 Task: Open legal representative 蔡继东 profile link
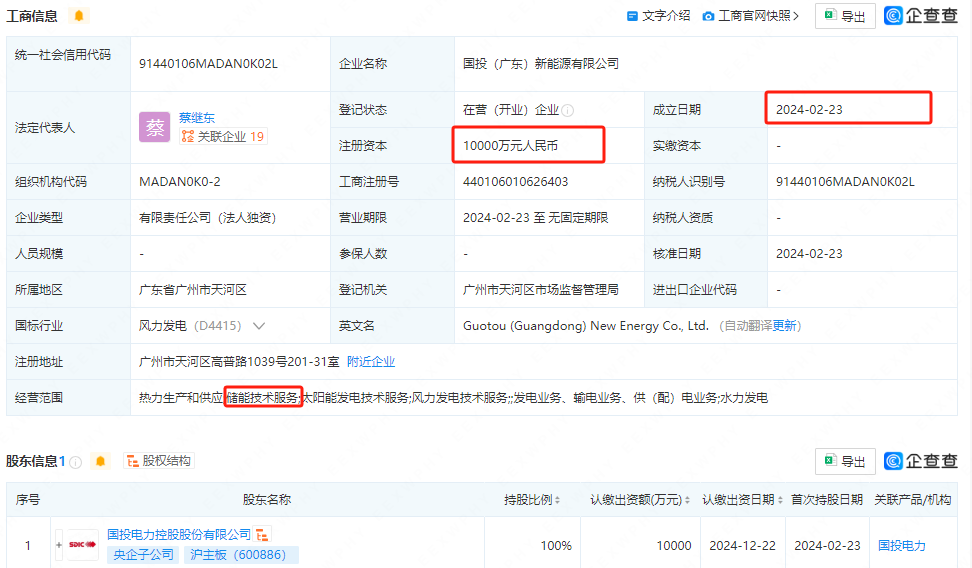pos(197,117)
